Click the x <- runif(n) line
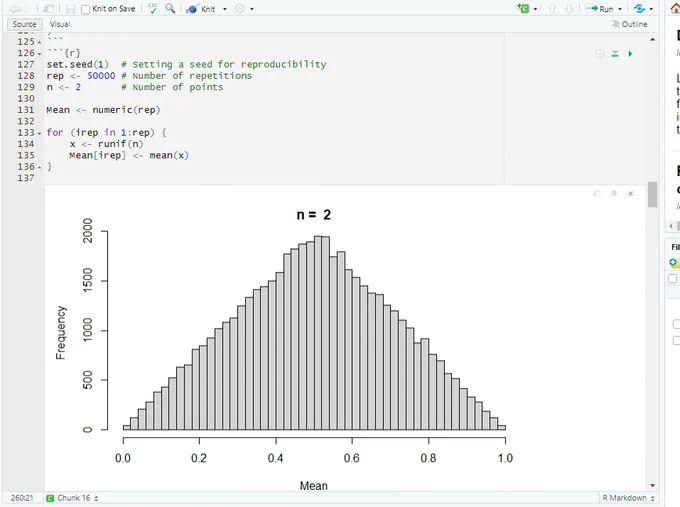The image size is (680, 507). [x=106, y=144]
